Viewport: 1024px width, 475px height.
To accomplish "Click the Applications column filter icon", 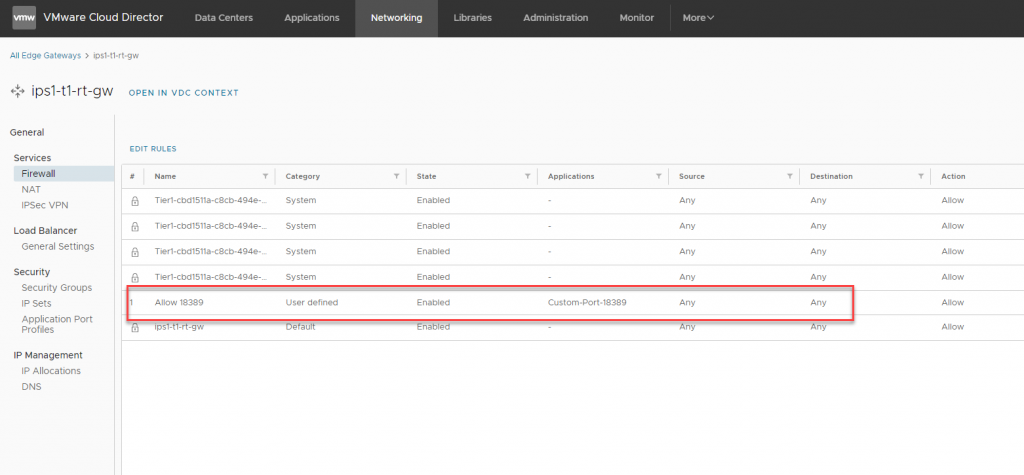I will tap(658, 176).
